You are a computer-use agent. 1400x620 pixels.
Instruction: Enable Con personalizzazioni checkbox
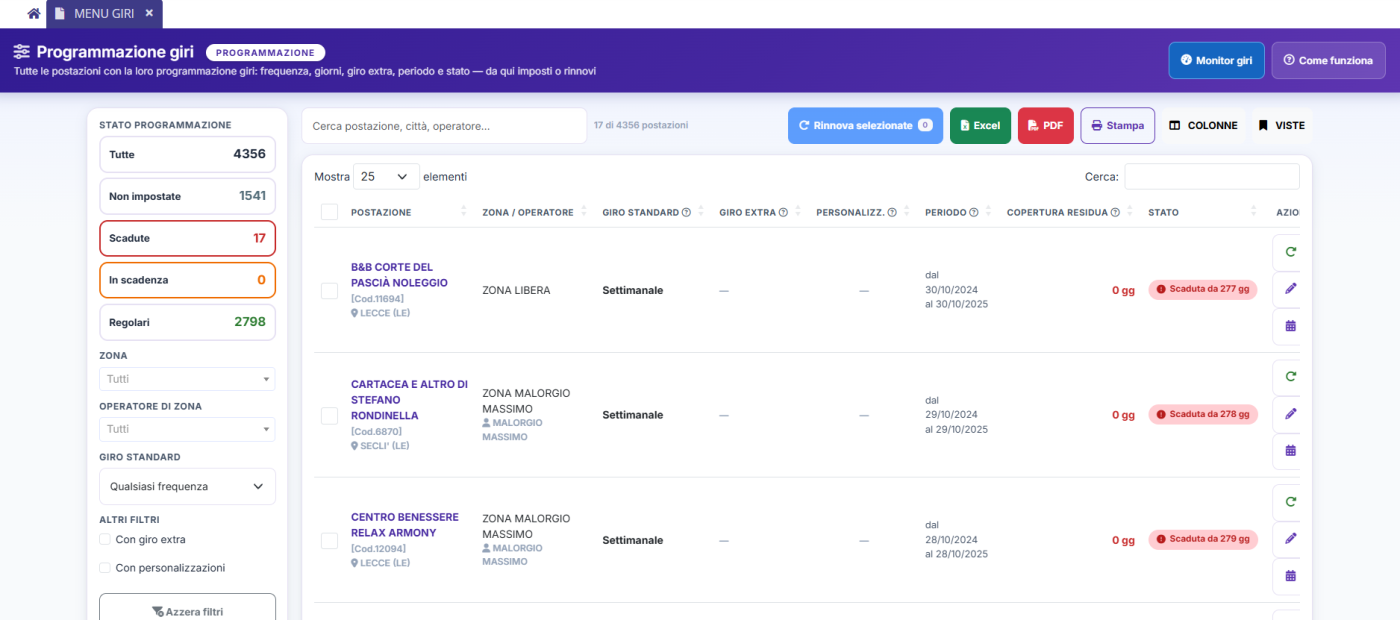[105, 567]
